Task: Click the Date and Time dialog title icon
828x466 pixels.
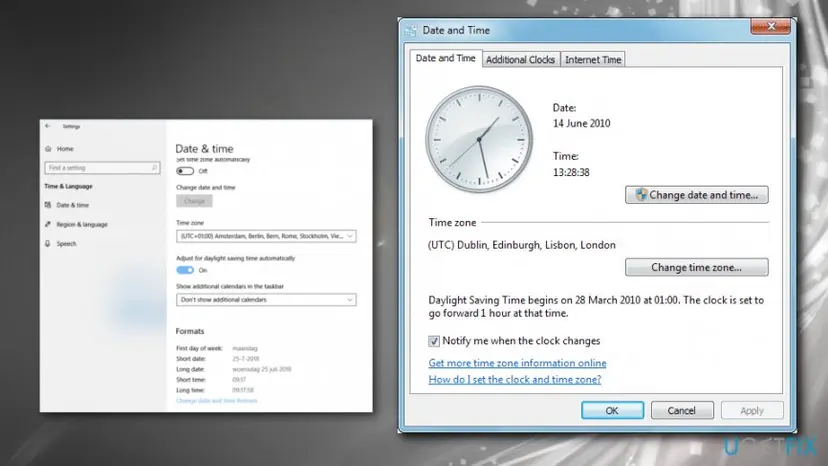Action: pyautogui.click(x=410, y=31)
